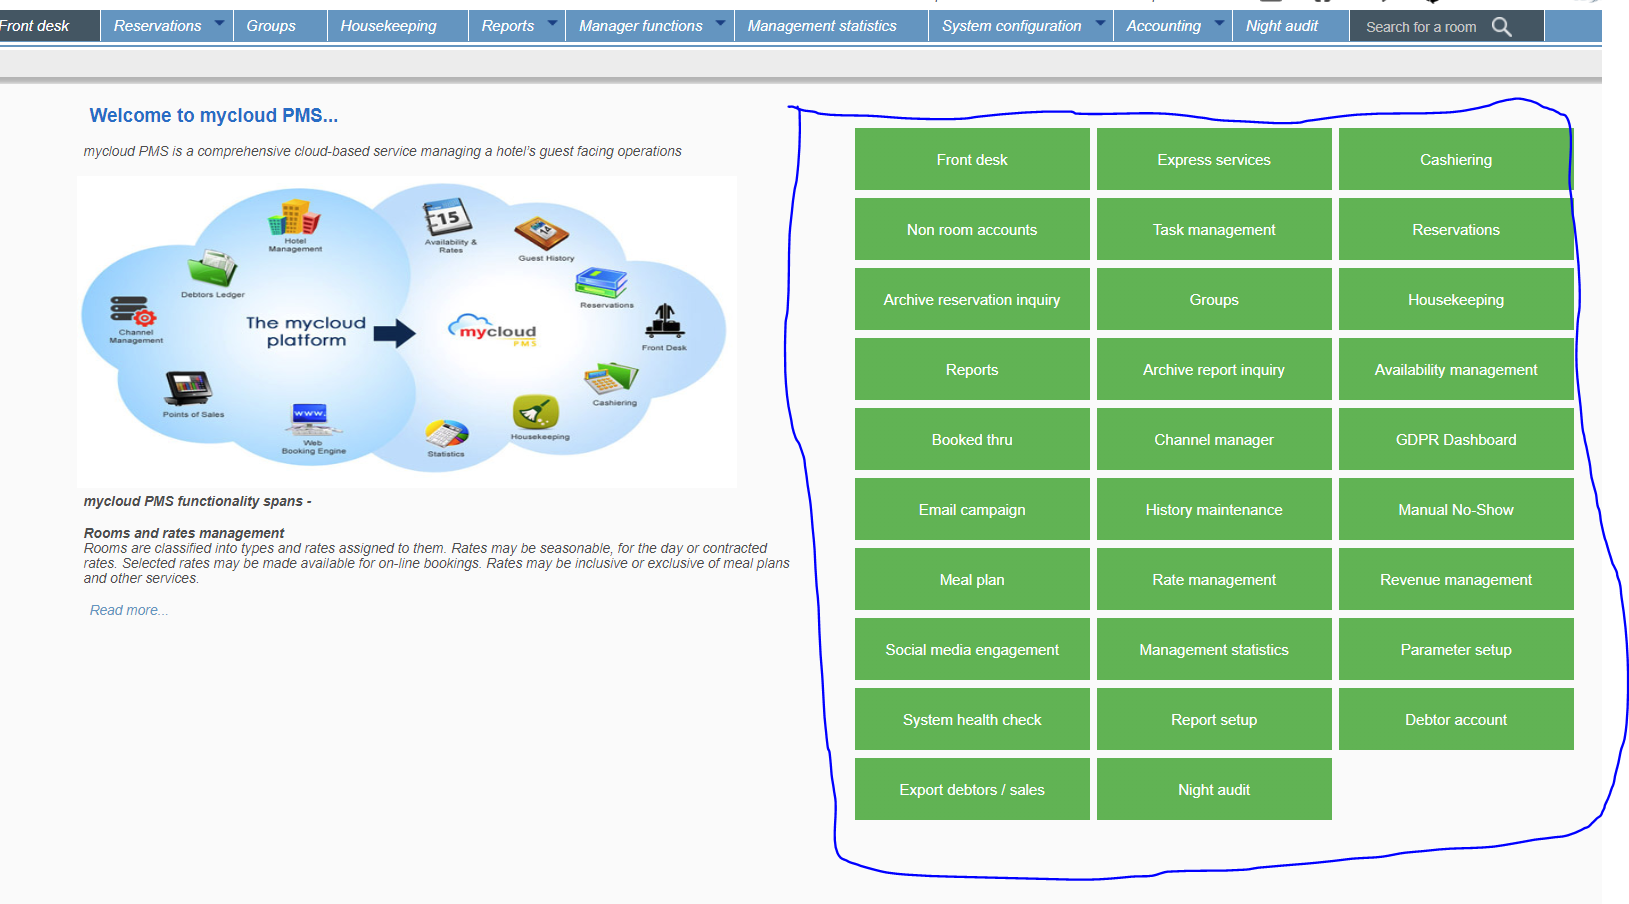Screen dimensions: 1629x904
Task: Open the green Housekeeping tile
Action: click(x=1456, y=299)
